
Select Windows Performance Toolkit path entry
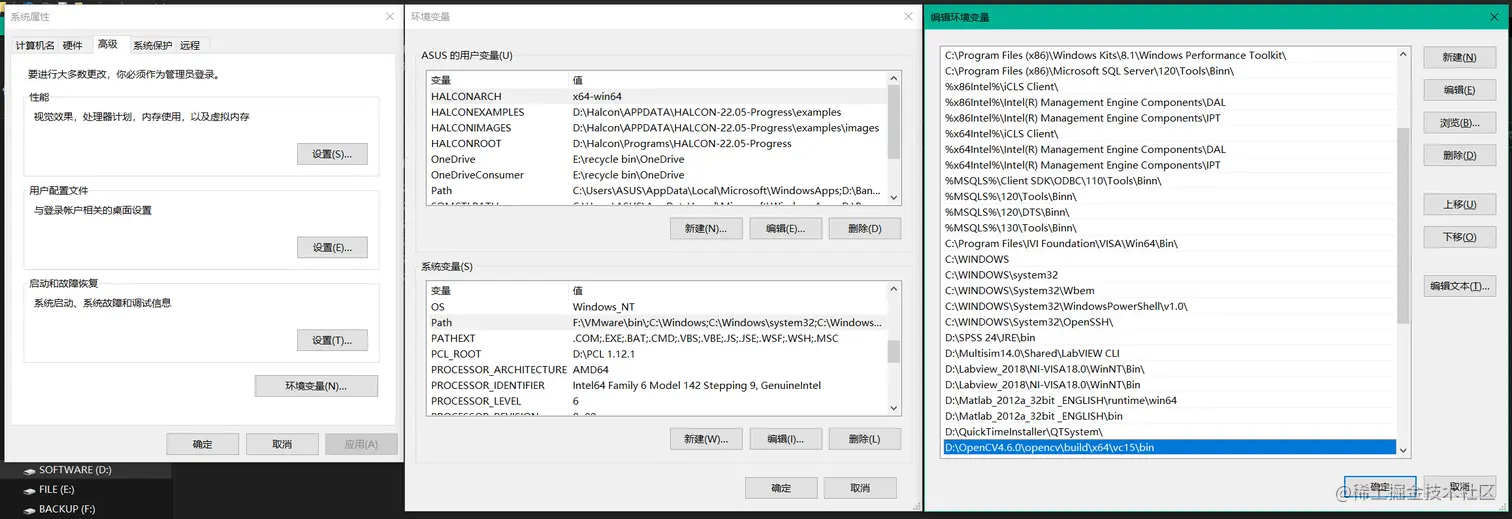pos(1169,55)
